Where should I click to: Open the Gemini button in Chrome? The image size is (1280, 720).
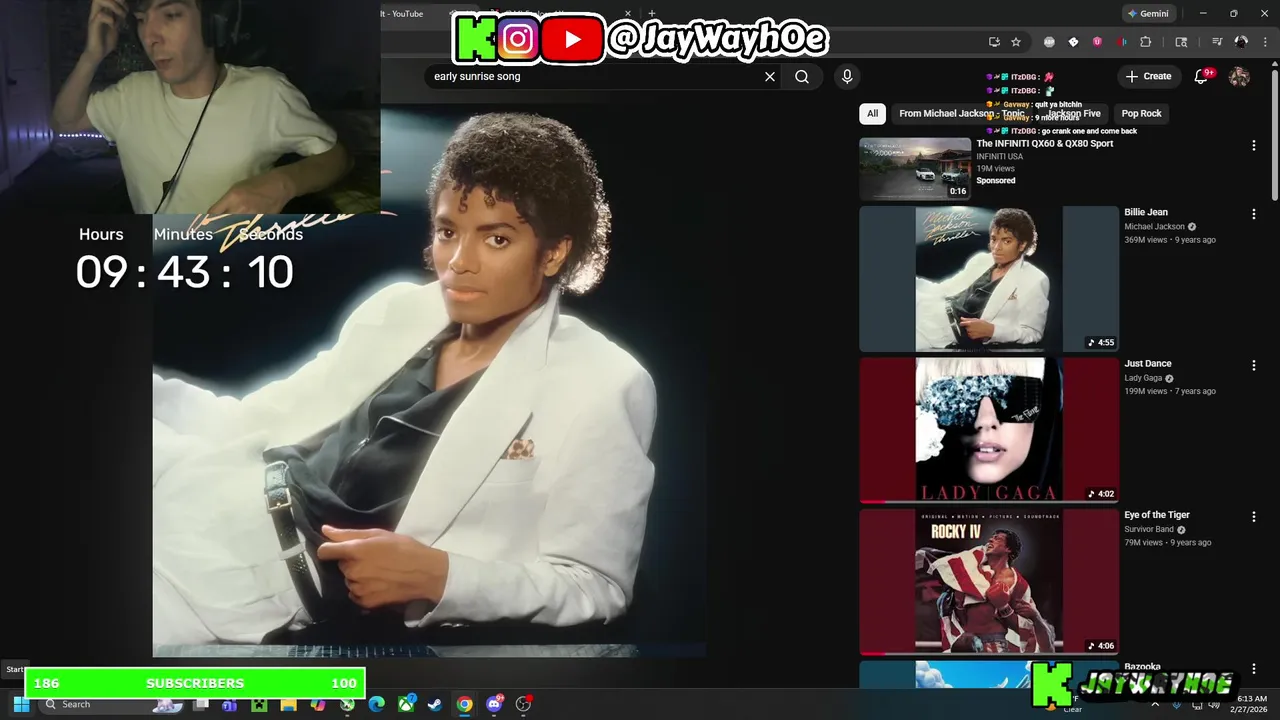pyautogui.click(x=1148, y=14)
